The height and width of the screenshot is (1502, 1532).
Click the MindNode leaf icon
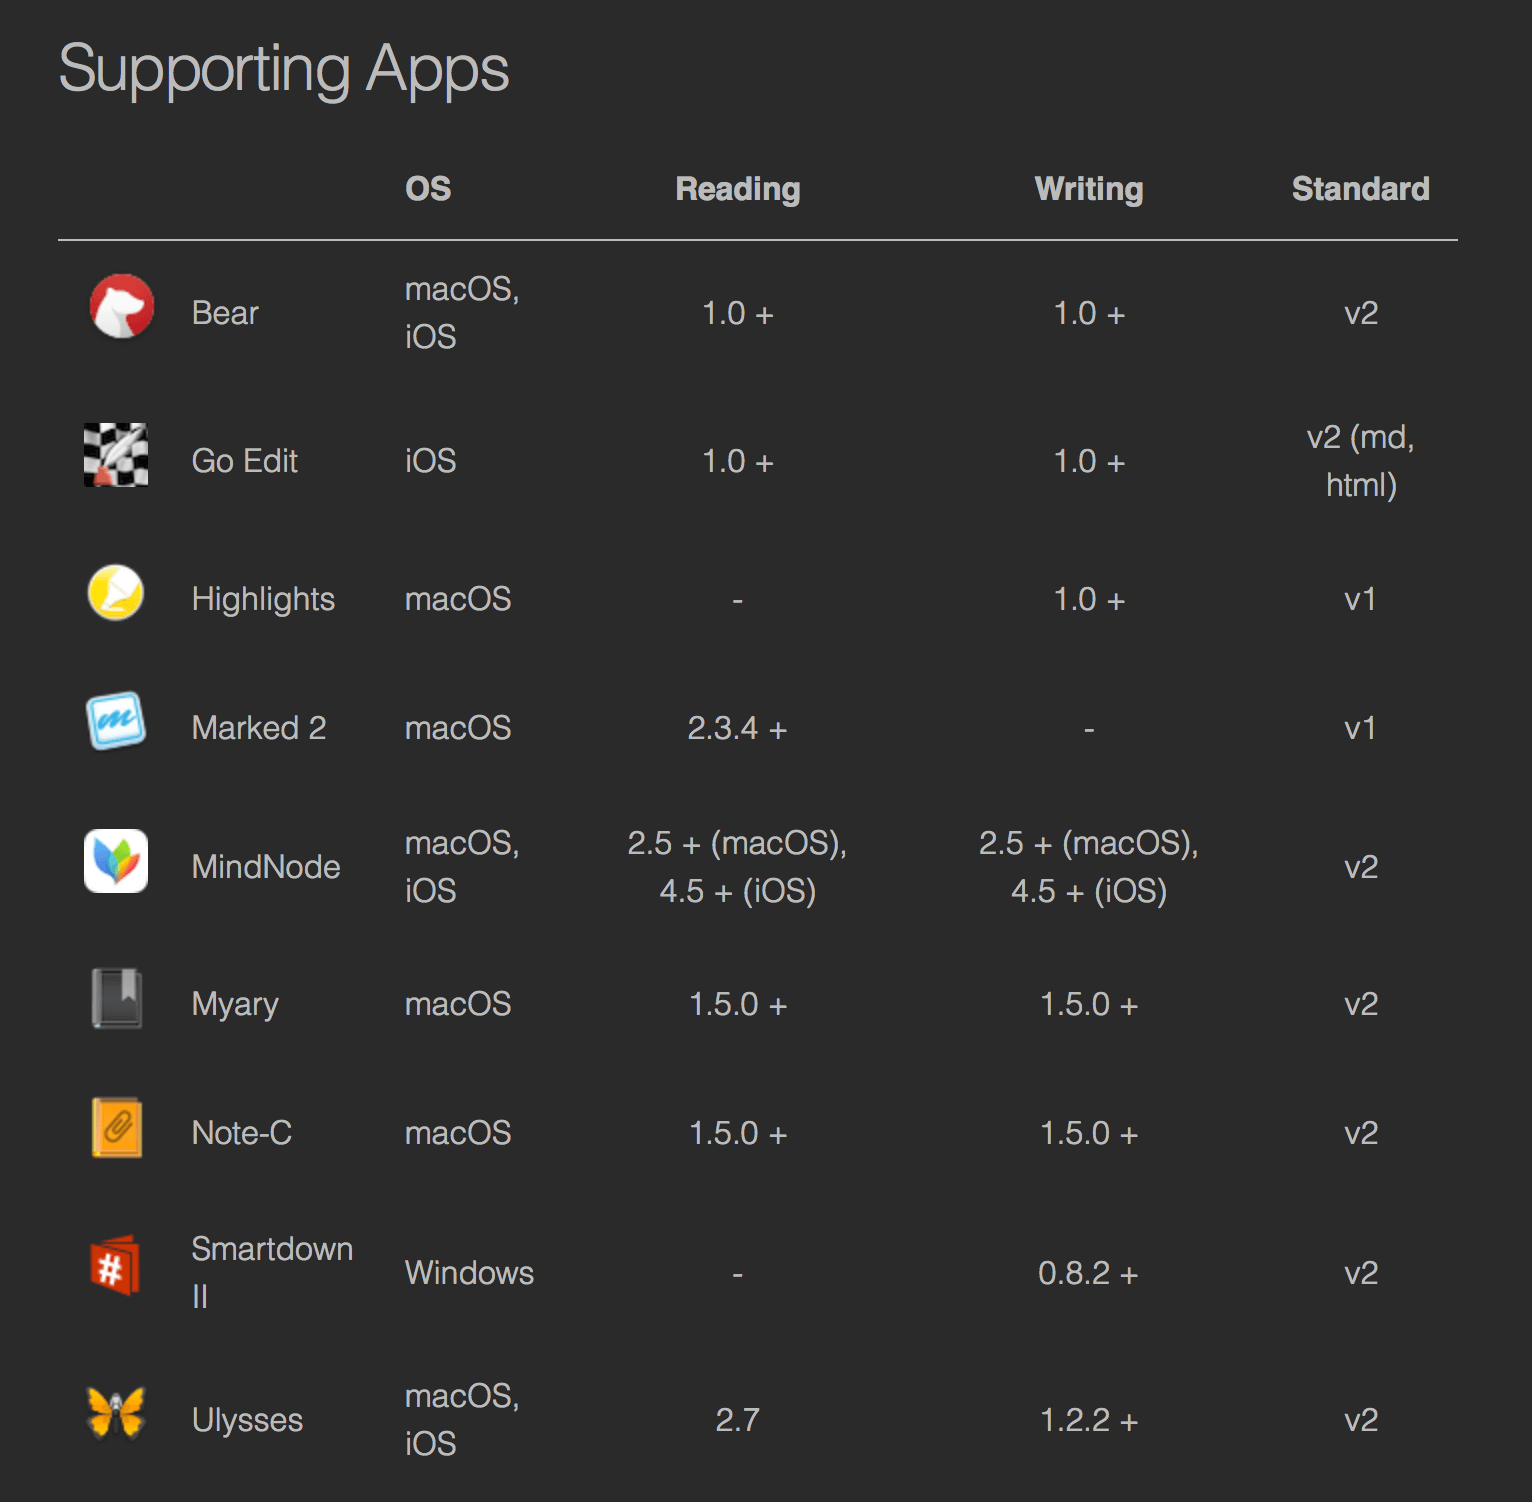pos(116,861)
